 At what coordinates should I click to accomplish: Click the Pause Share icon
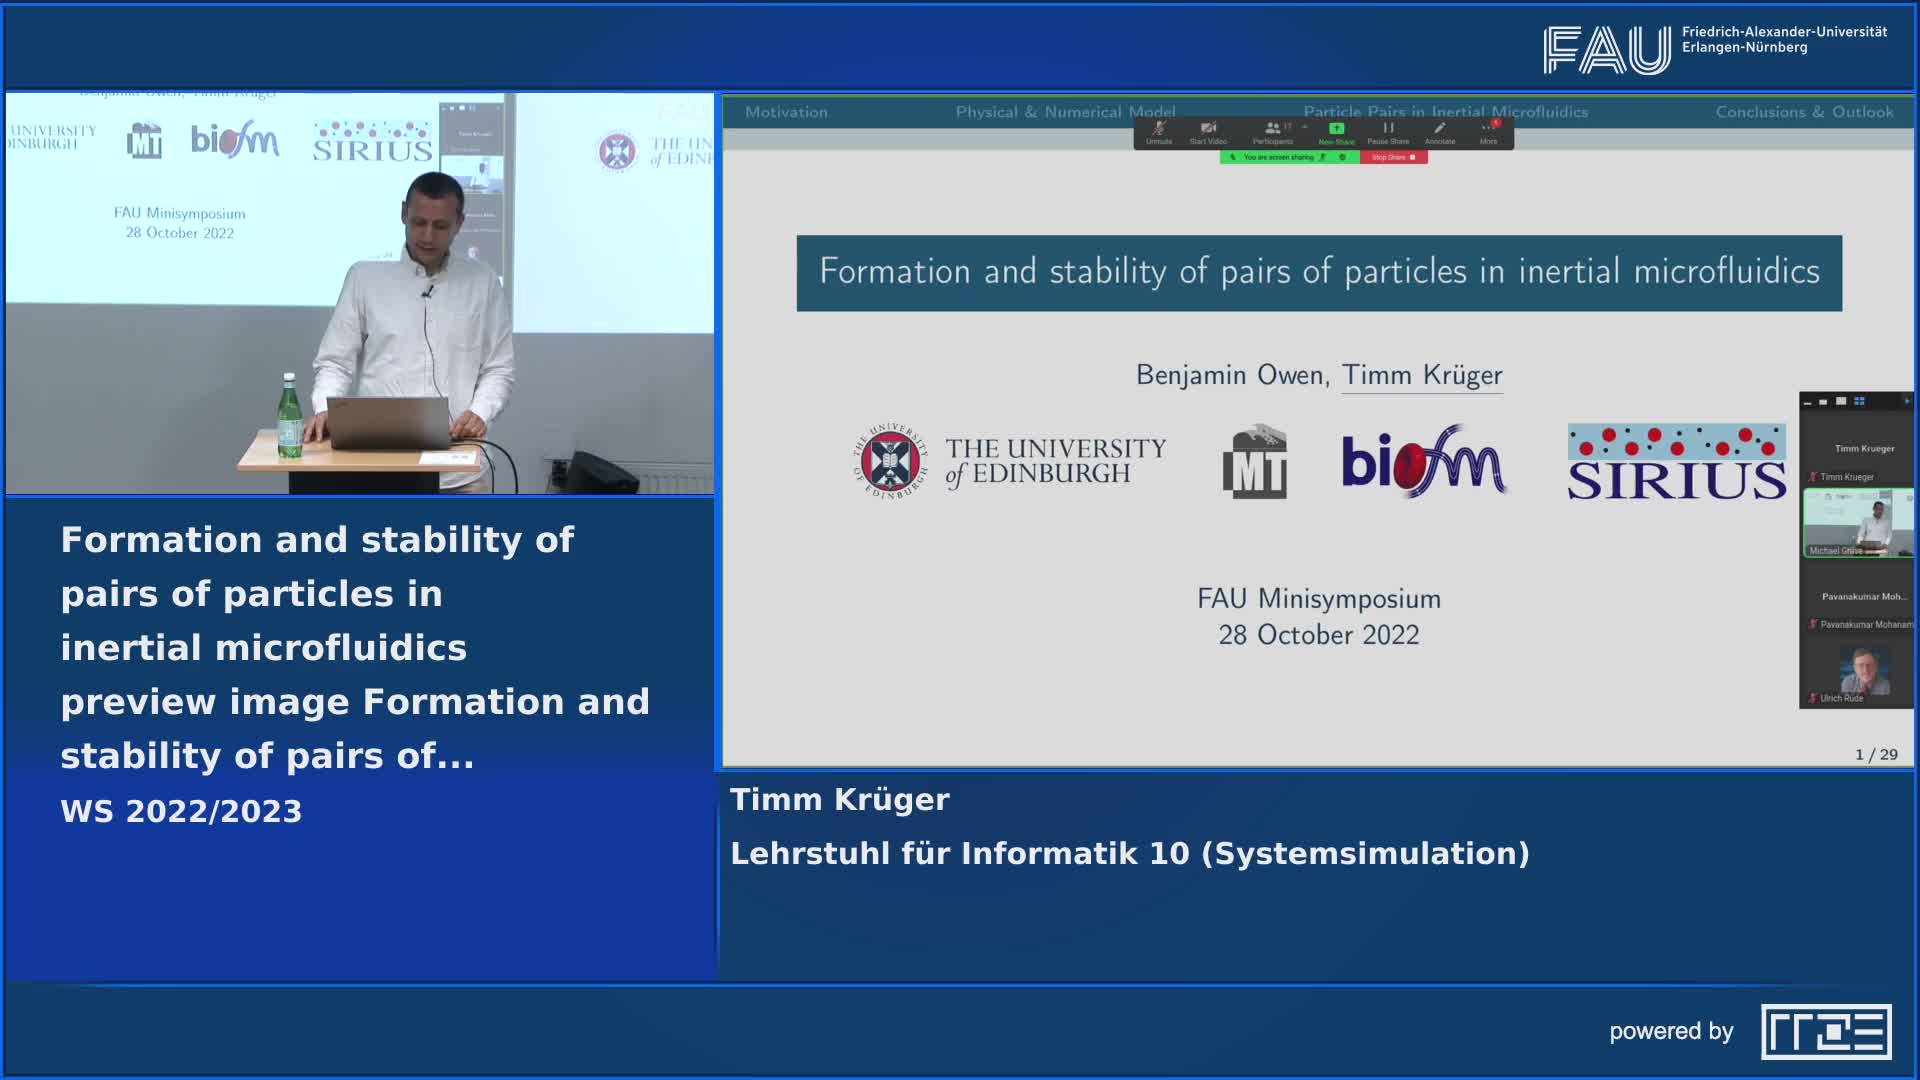[x=1388, y=129]
